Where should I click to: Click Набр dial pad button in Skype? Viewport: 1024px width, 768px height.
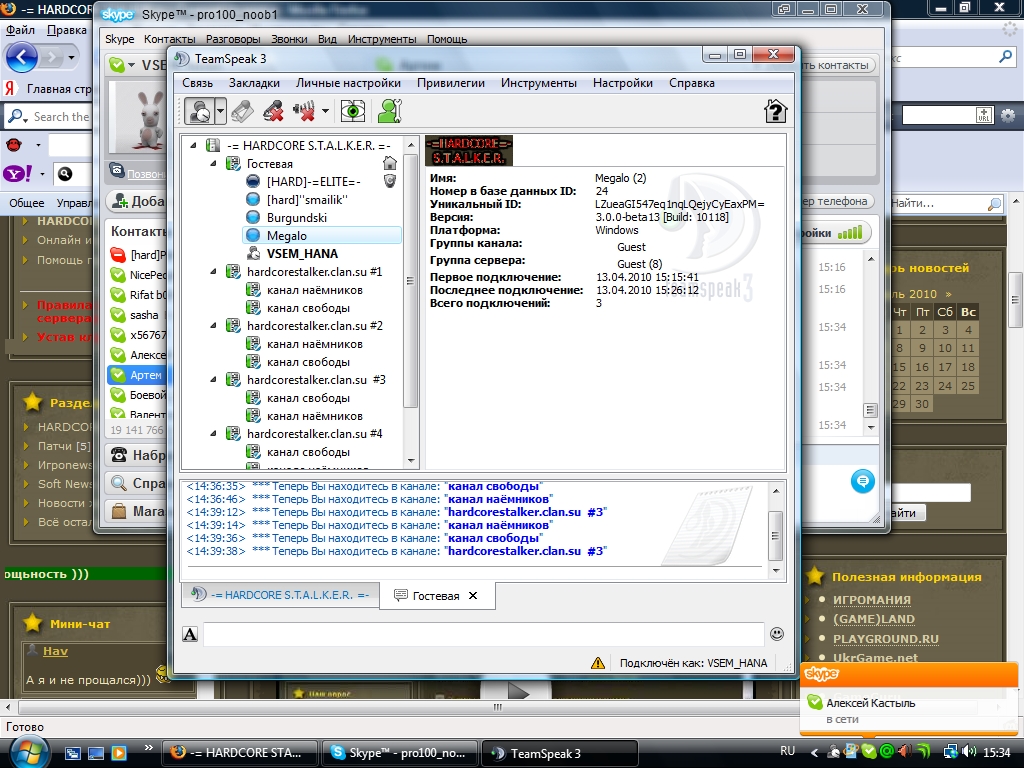[136, 455]
